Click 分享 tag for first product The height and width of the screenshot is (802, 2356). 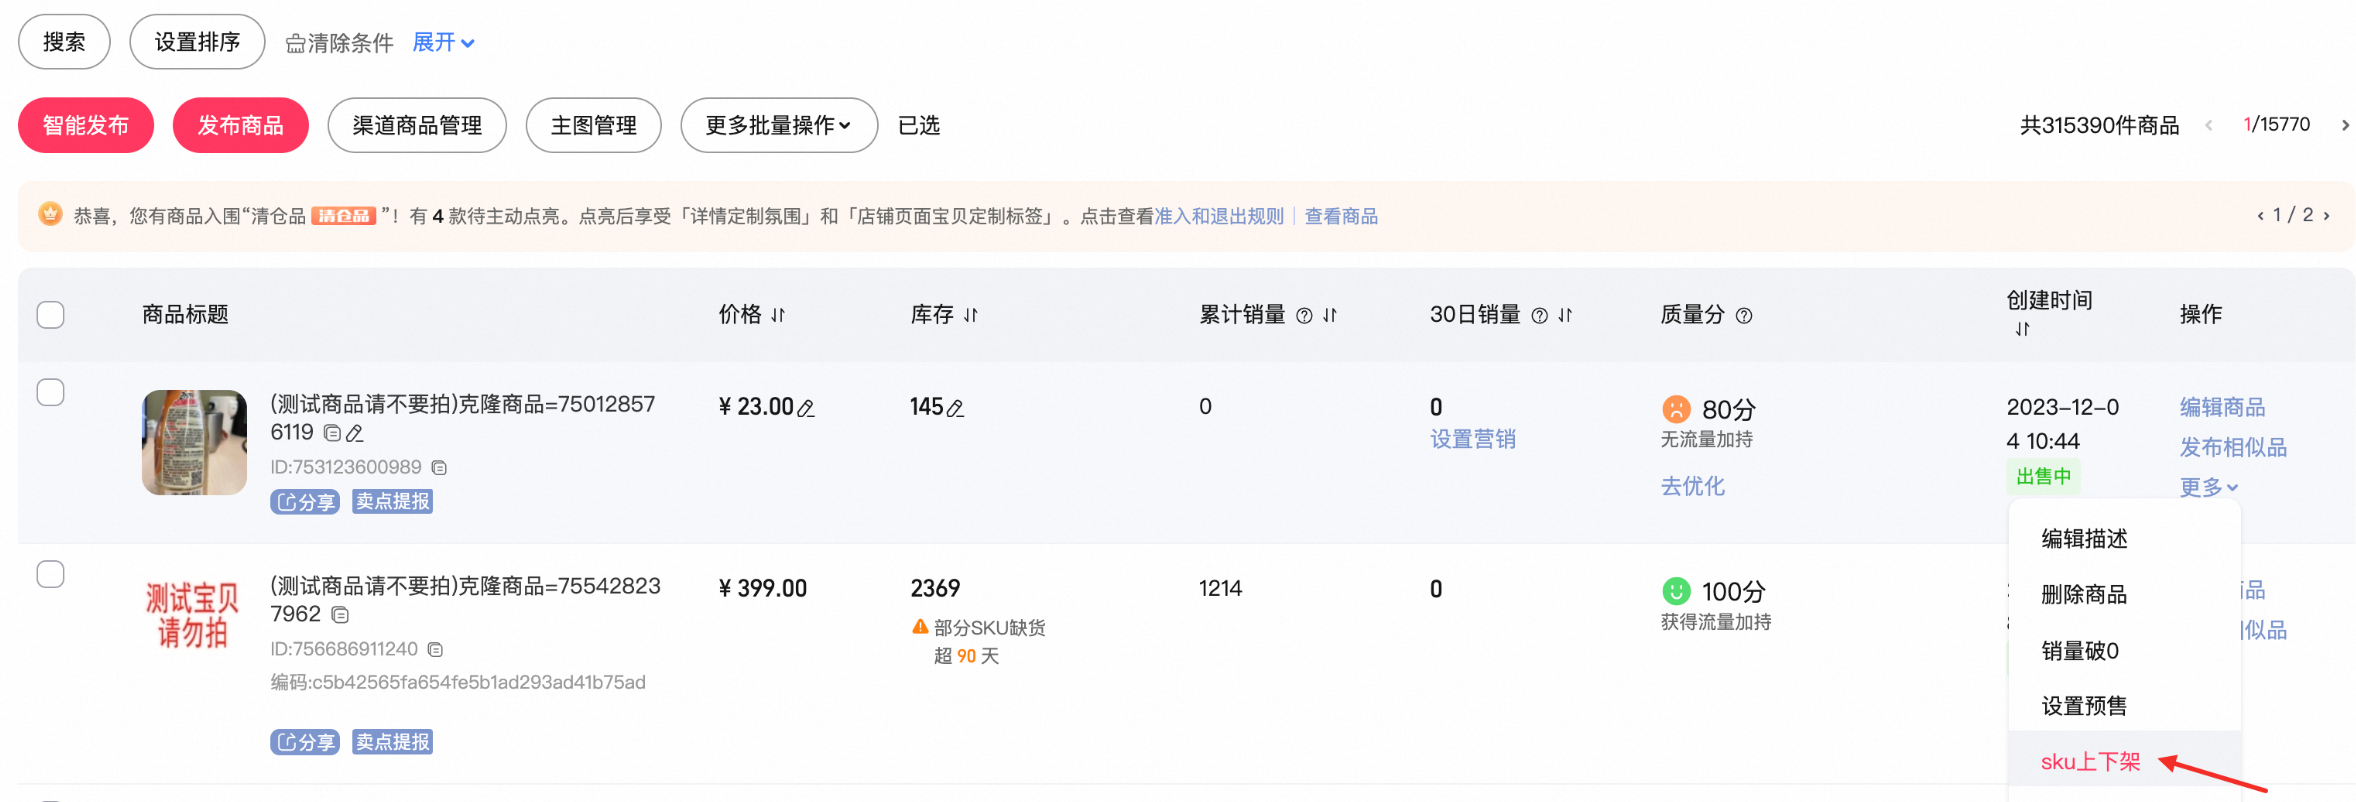point(305,501)
